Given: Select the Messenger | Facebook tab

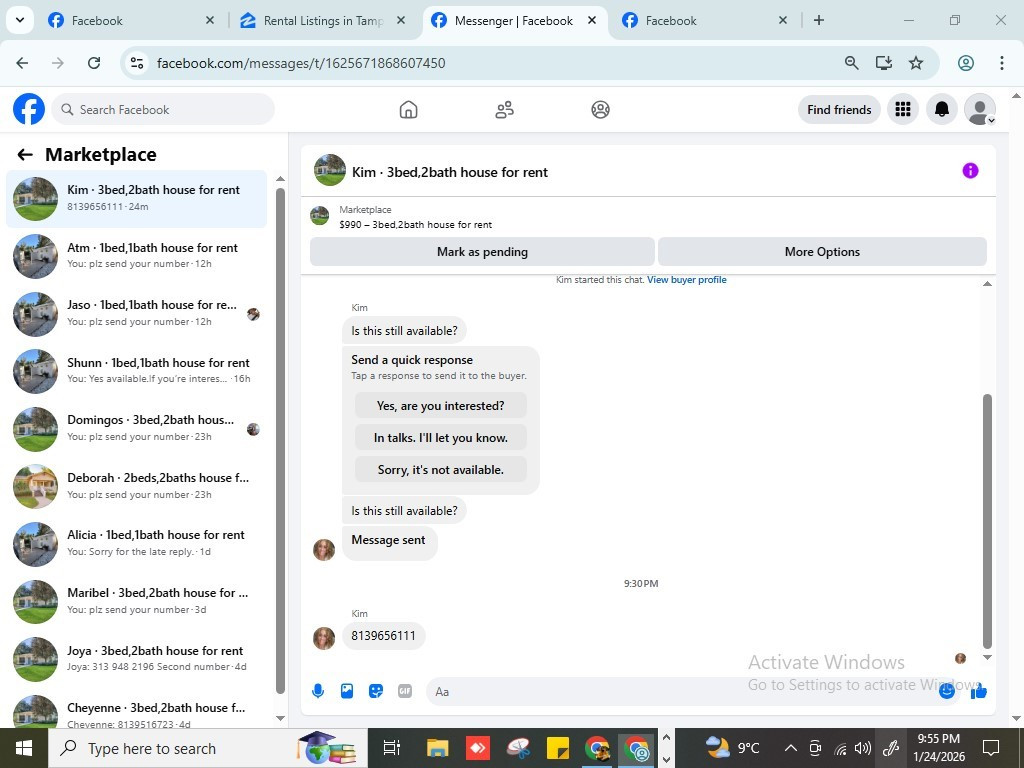Looking at the screenshot, I should coord(515,20).
